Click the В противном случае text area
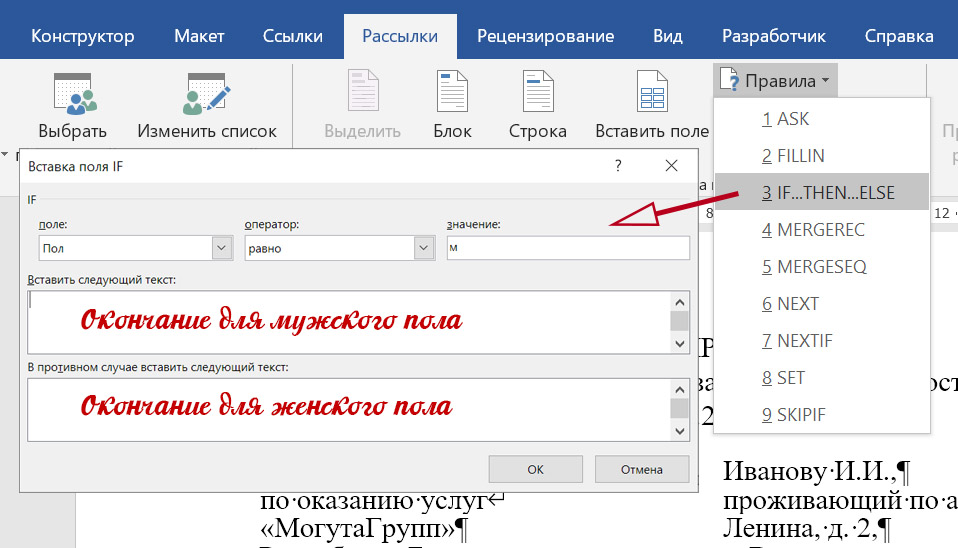This screenshot has height=548, width=958. 347,408
